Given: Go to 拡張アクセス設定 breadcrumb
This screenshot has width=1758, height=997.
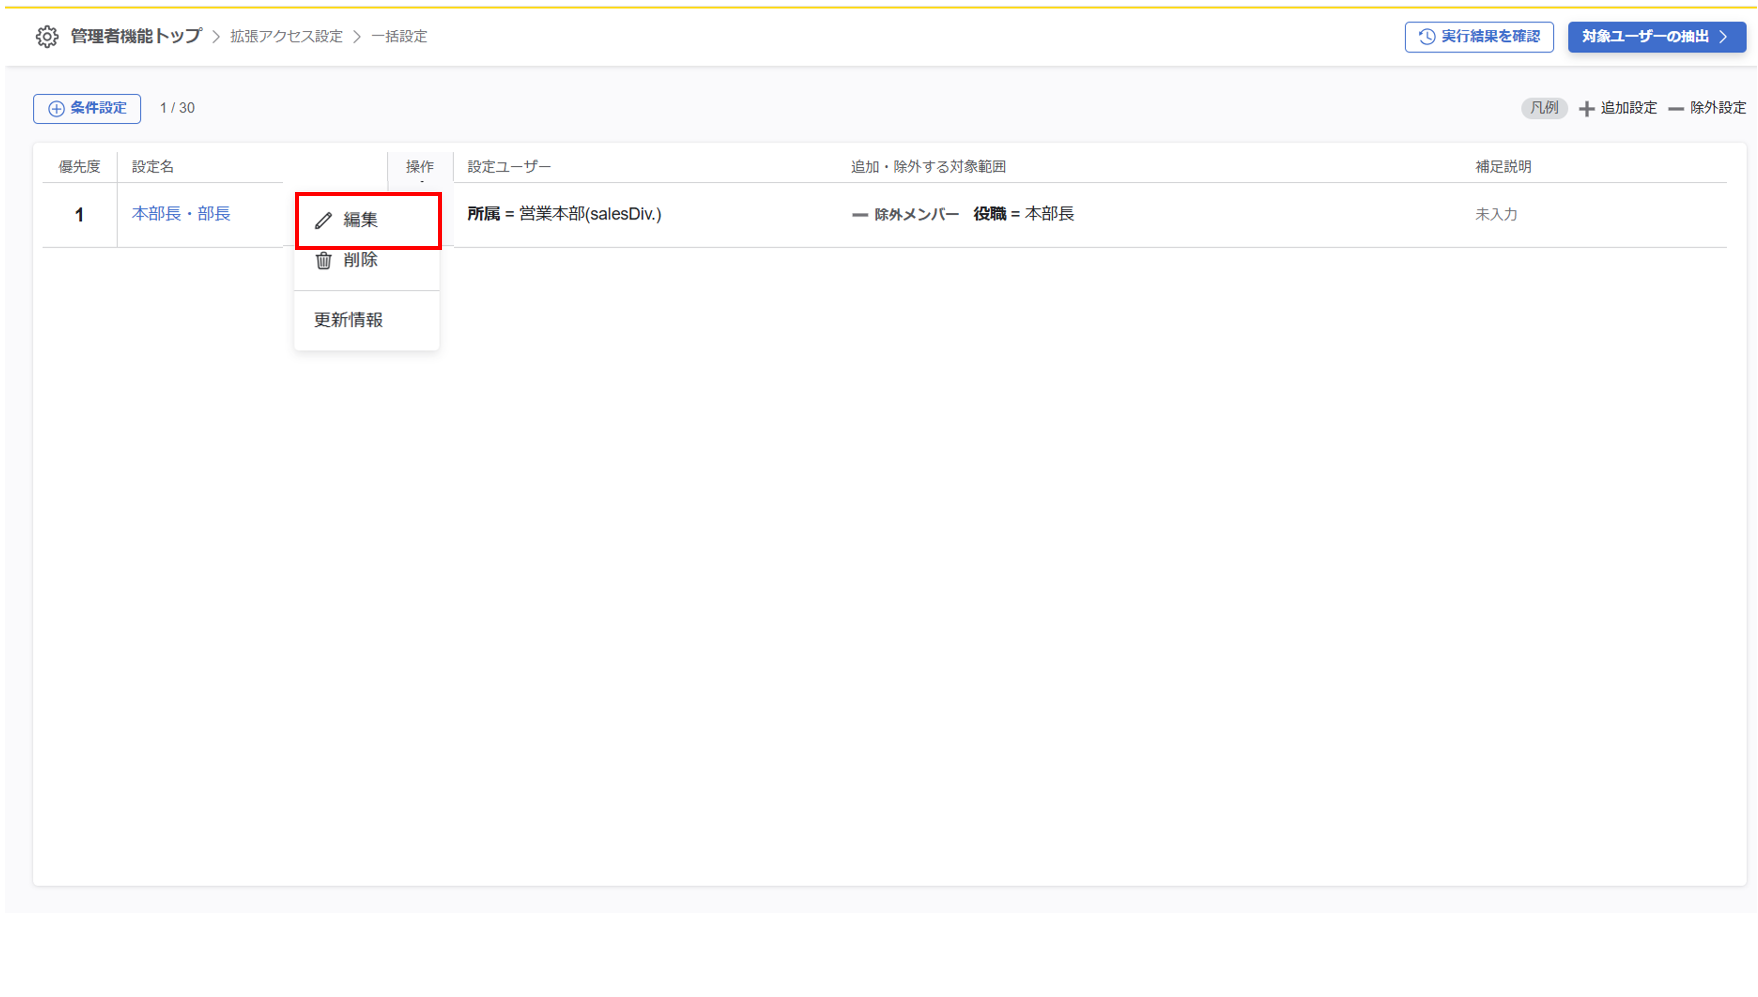Looking at the screenshot, I should click(x=286, y=37).
